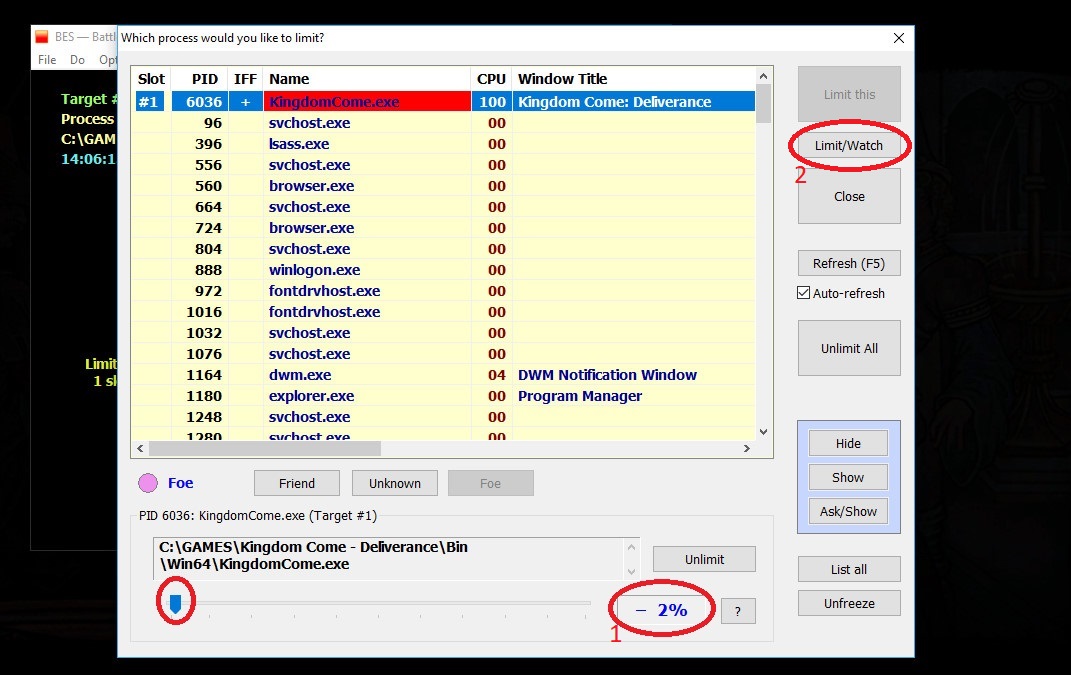Select the KingdomCome.exe process row
1071x675 pixels.
(444, 102)
